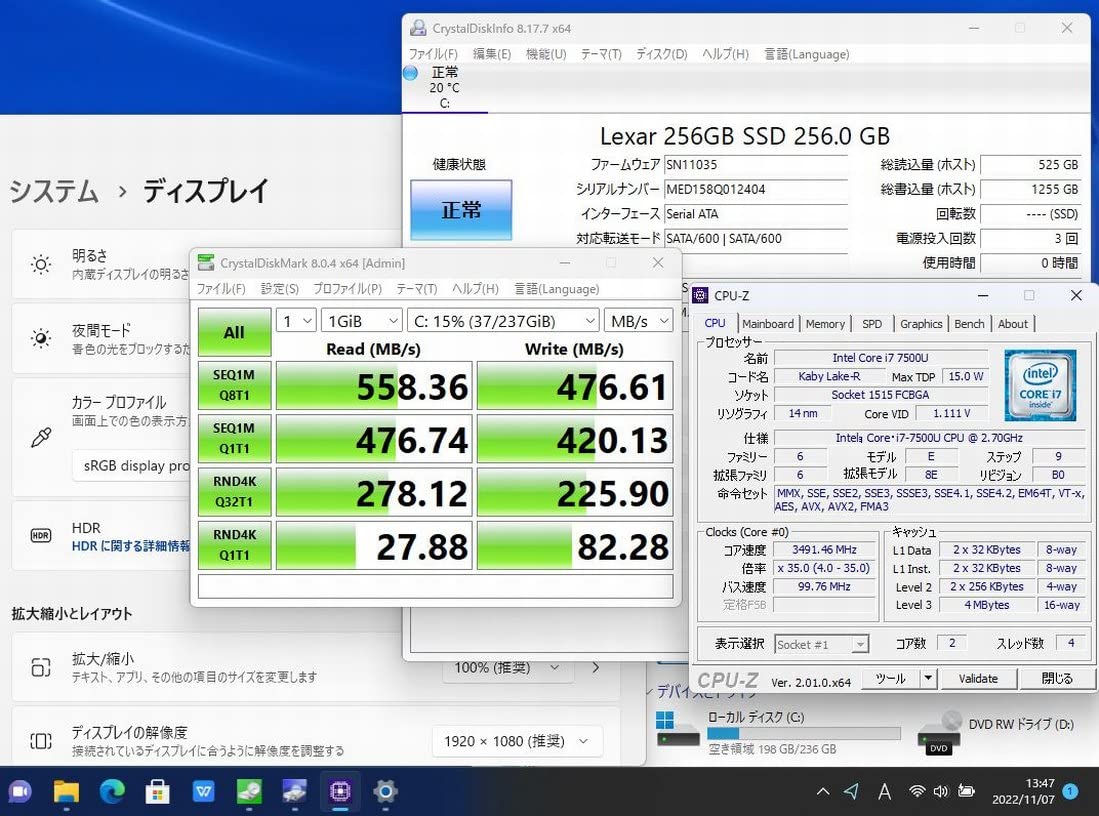Click CrystalDiskMark icon on taskbar
Image resolution: width=1099 pixels, height=816 pixels.
tap(249, 792)
